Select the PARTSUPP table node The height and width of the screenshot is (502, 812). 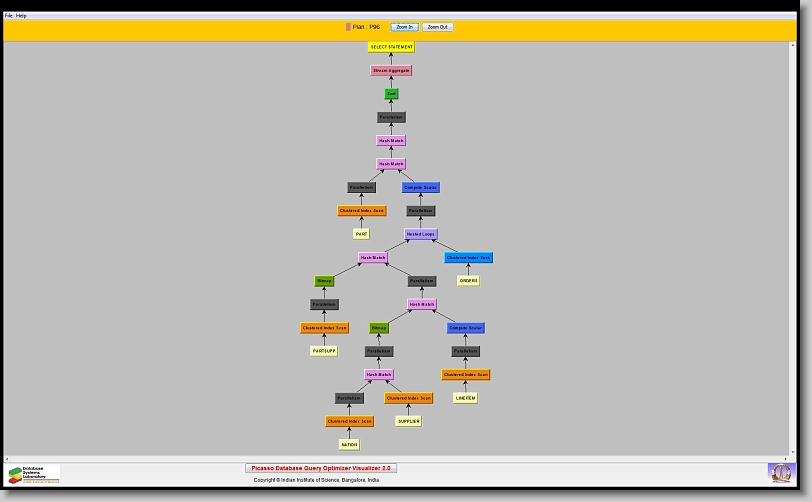pos(324,351)
